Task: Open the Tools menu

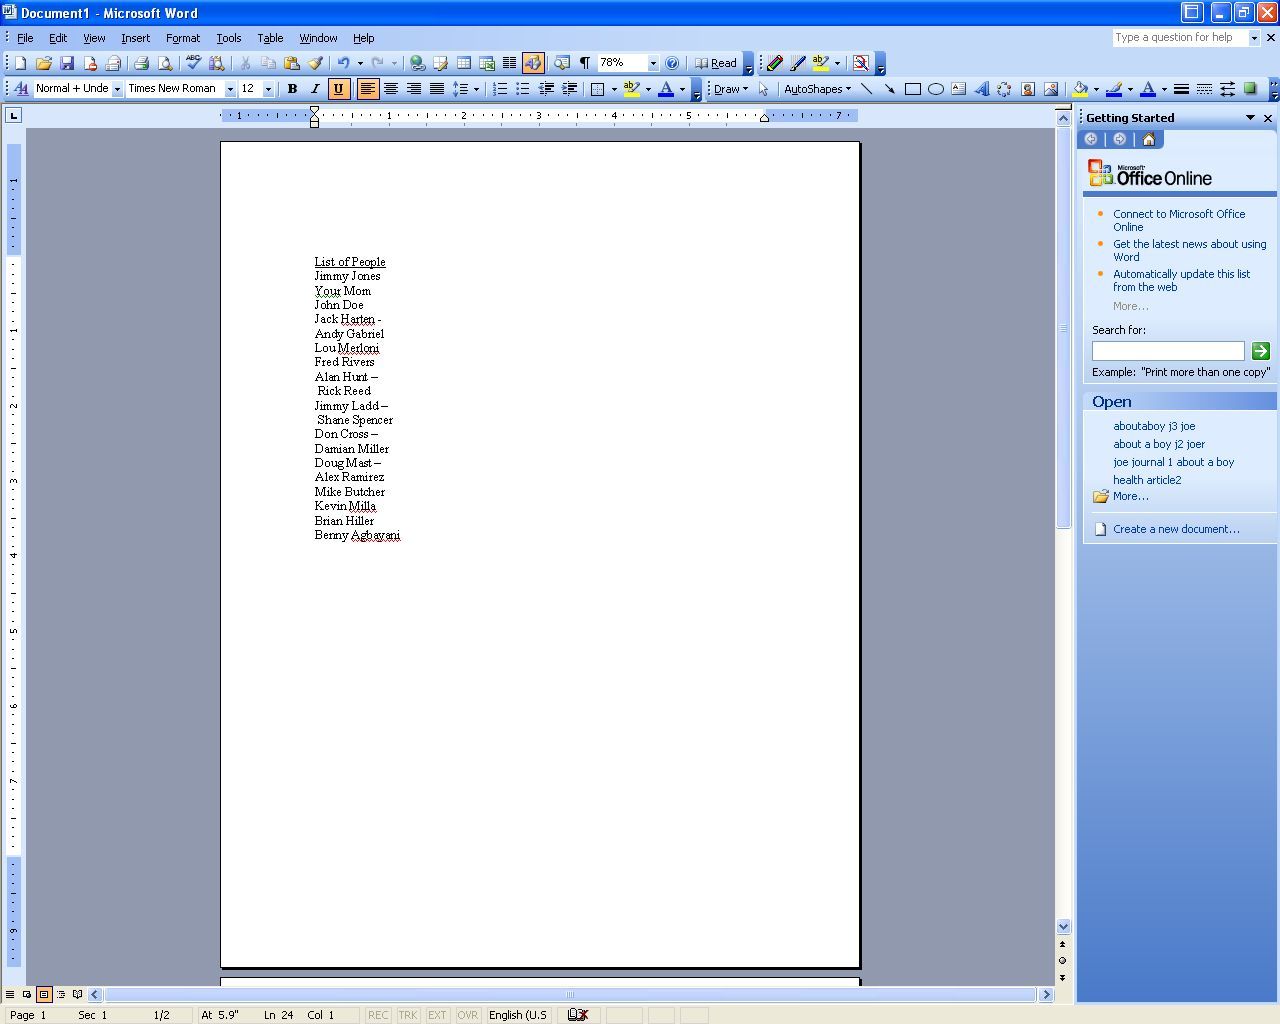Action: tap(228, 38)
